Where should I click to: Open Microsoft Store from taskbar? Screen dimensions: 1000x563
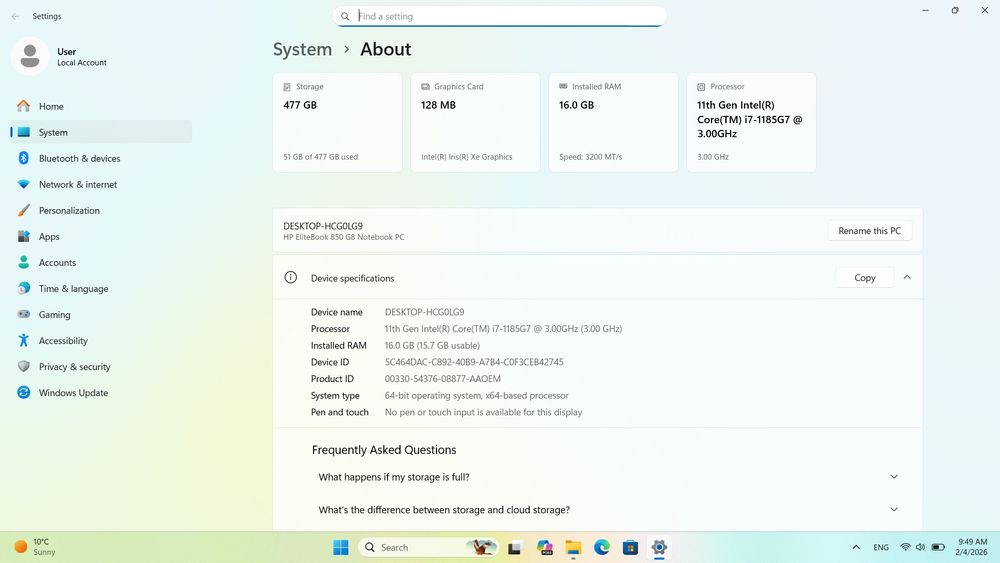point(630,547)
